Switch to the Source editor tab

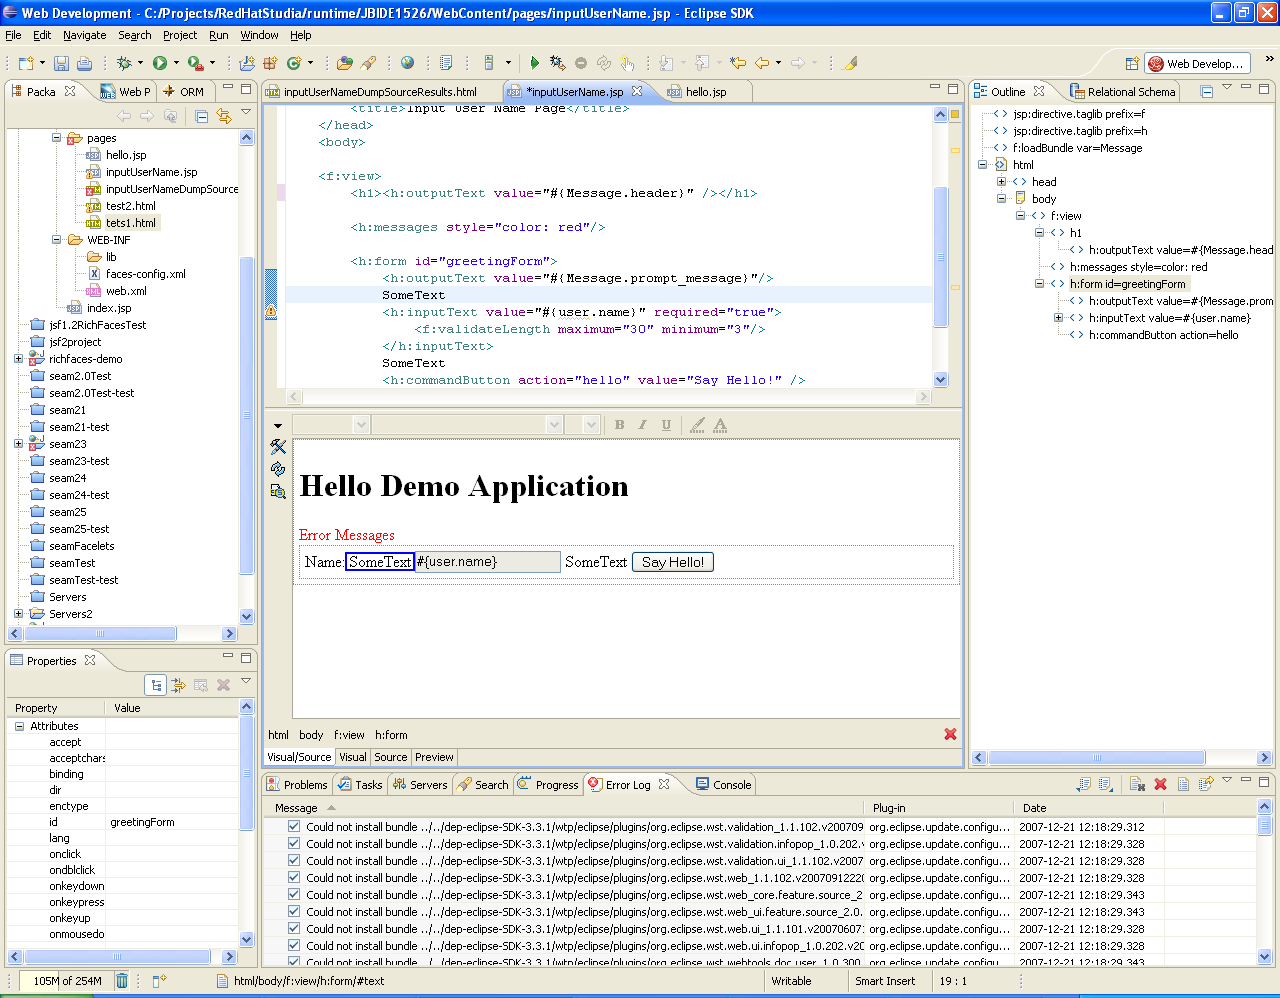[390, 757]
